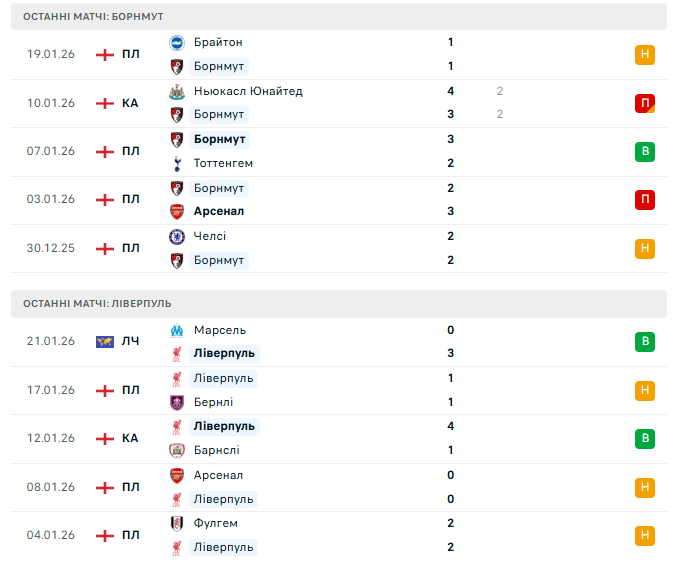The height and width of the screenshot is (562, 676).
Task: Click orange draw badge for Brighton match
Action: 645,55
